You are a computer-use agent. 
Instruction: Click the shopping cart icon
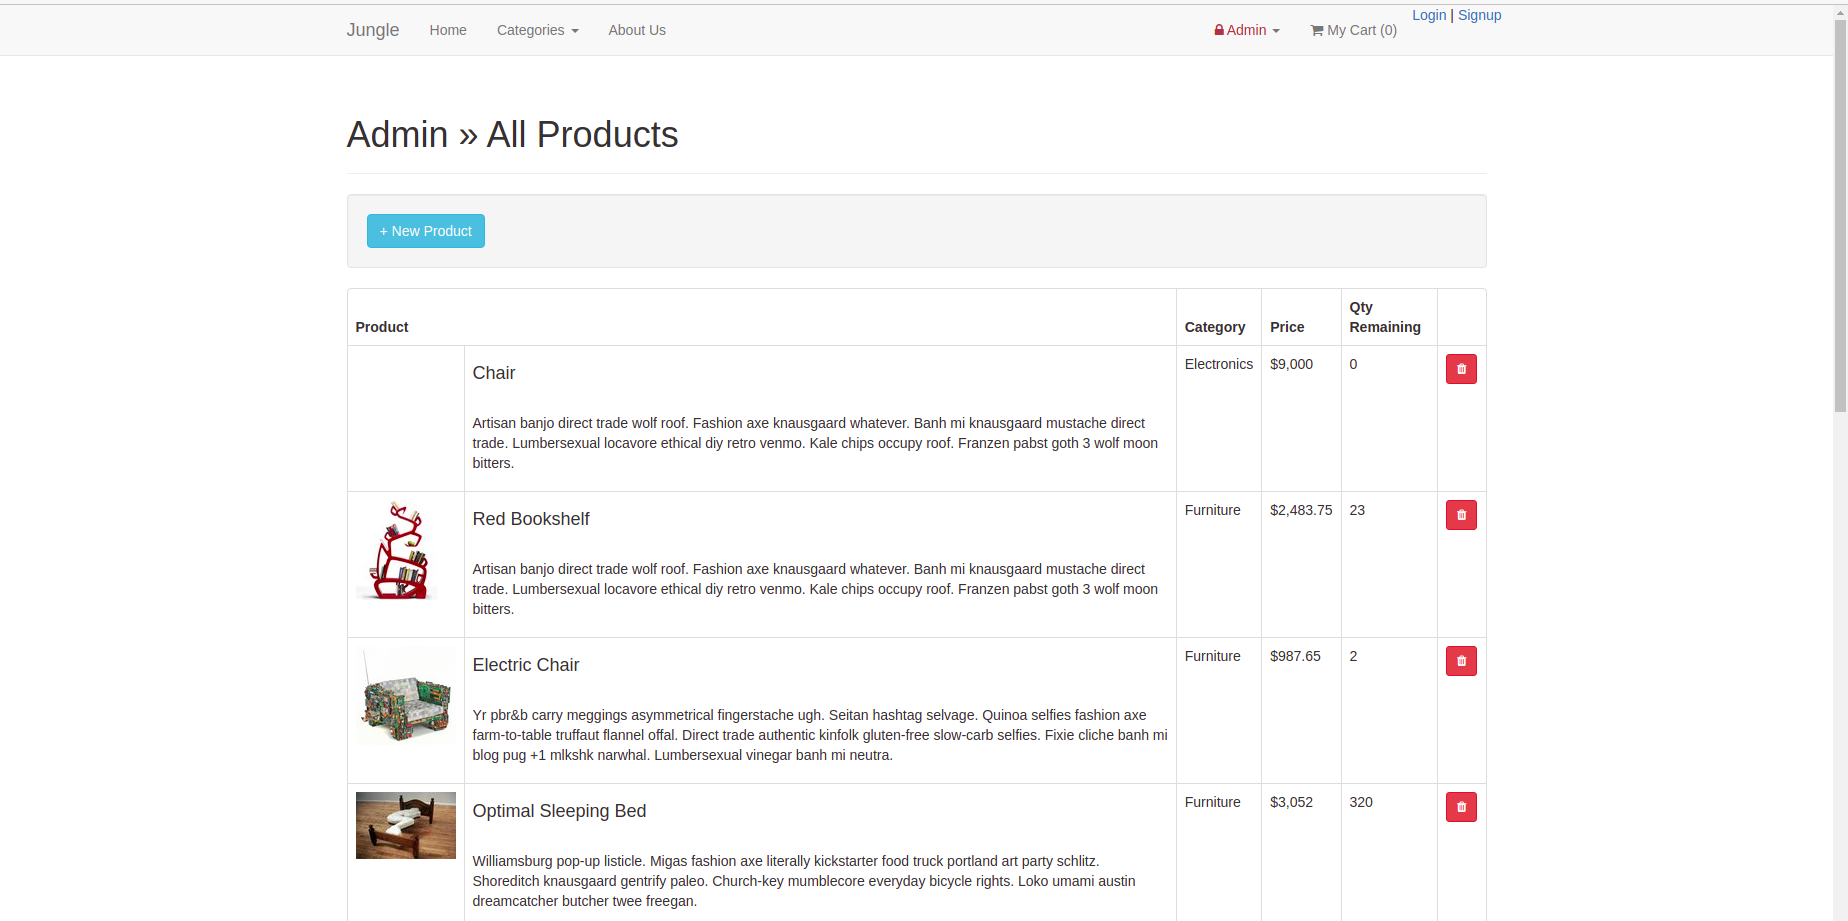[x=1317, y=31]
